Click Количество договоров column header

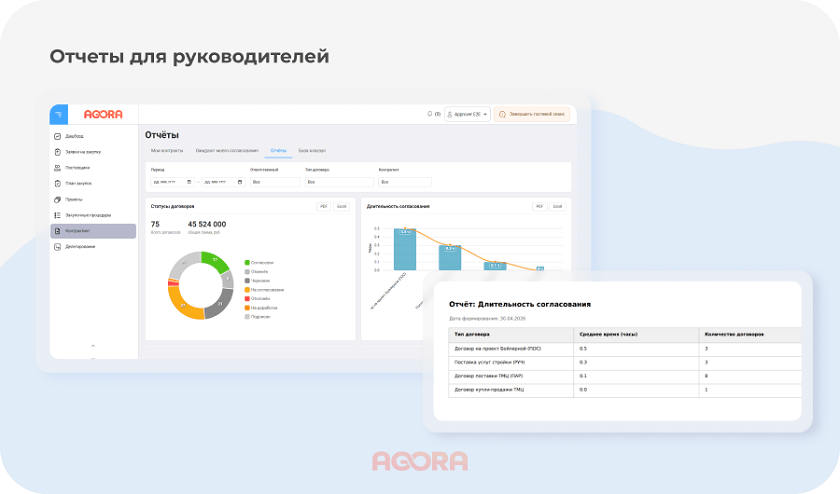click(x=750, y=334)
